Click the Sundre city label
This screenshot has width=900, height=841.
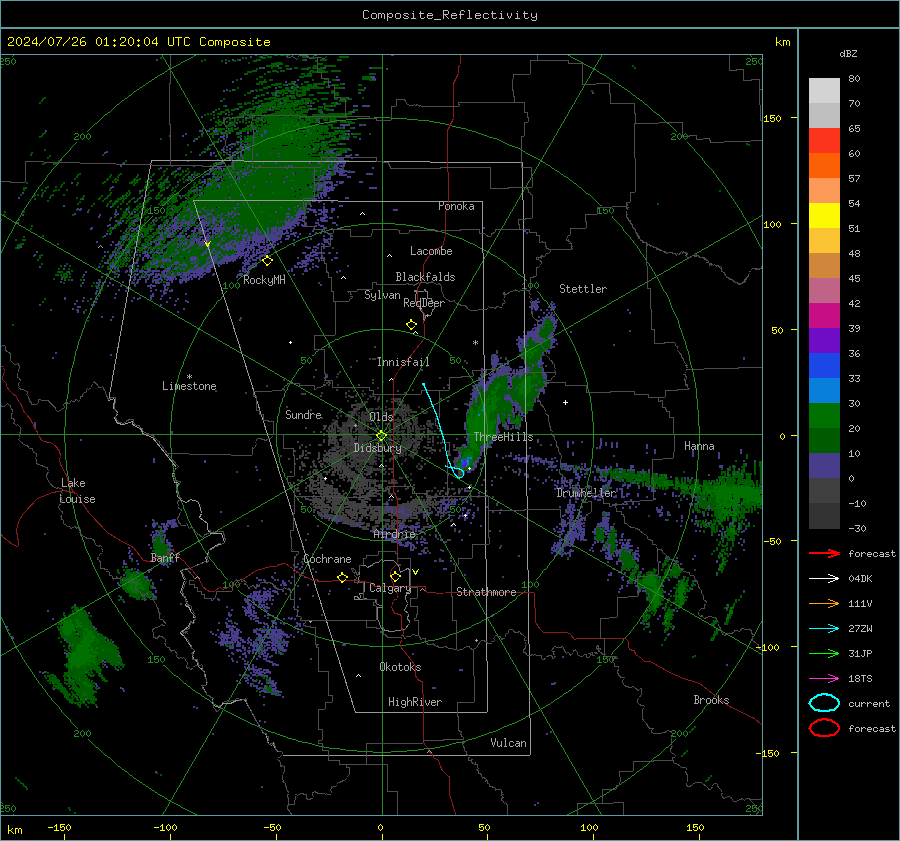(x=304, y=414)
